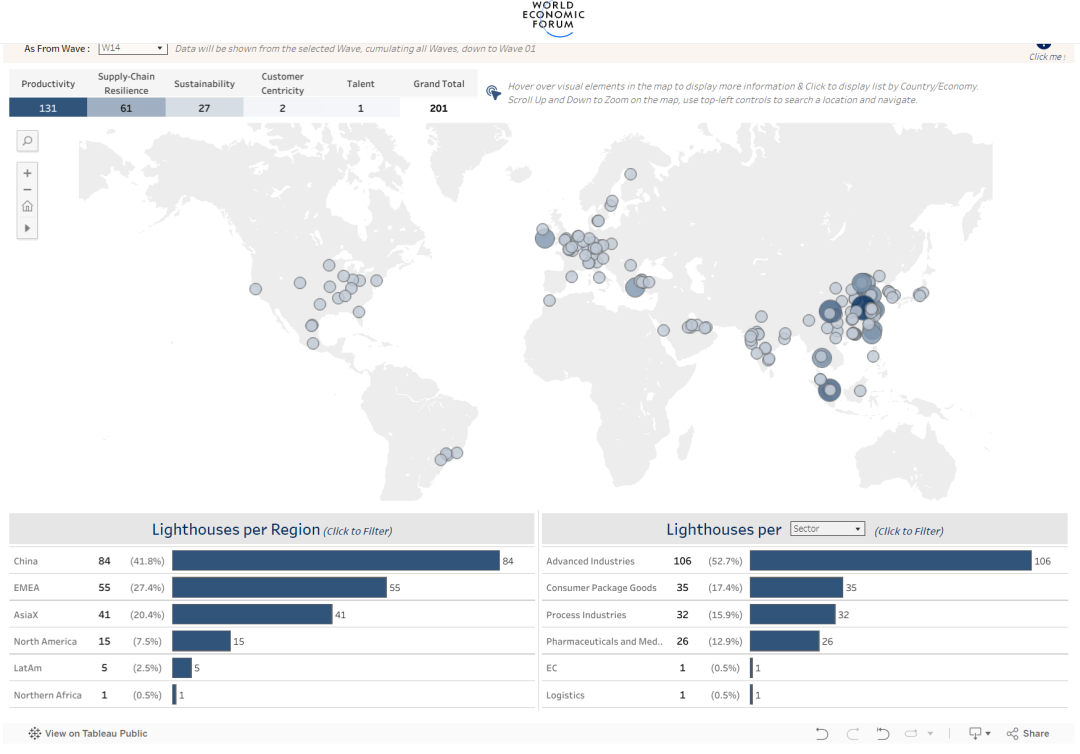Reset the map view with home icon

(27, 207)
